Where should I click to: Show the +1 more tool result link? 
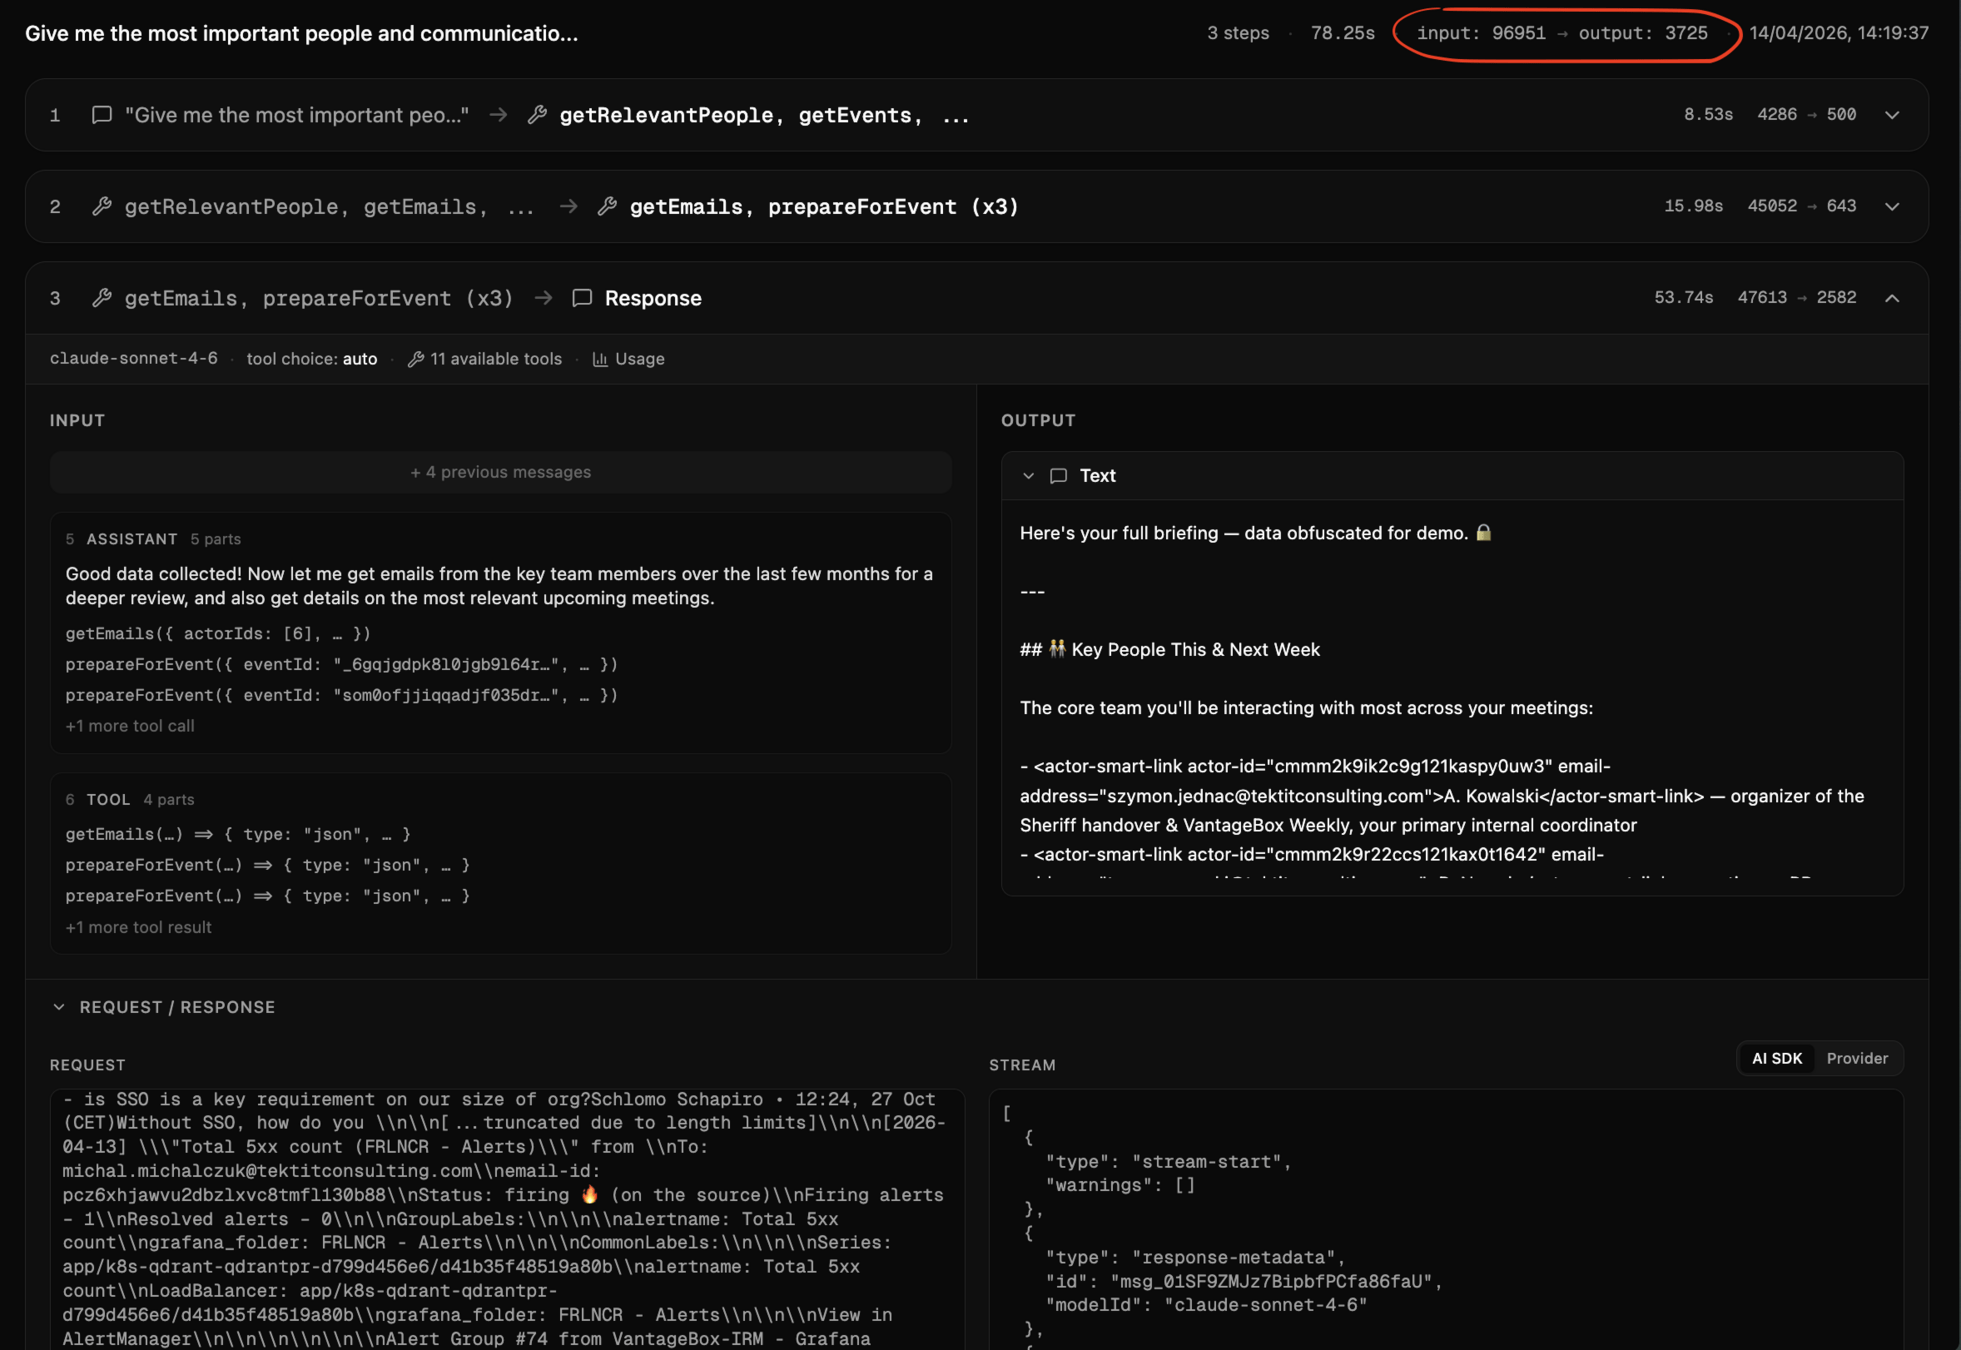click(138, 927)
